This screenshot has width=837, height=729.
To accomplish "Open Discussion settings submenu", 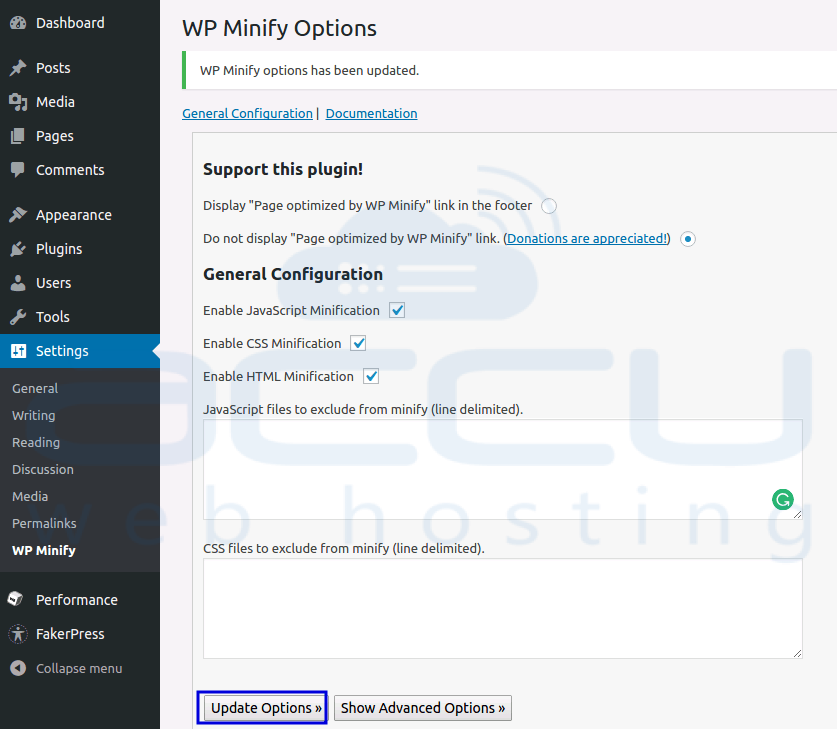I will pos(43,469).
